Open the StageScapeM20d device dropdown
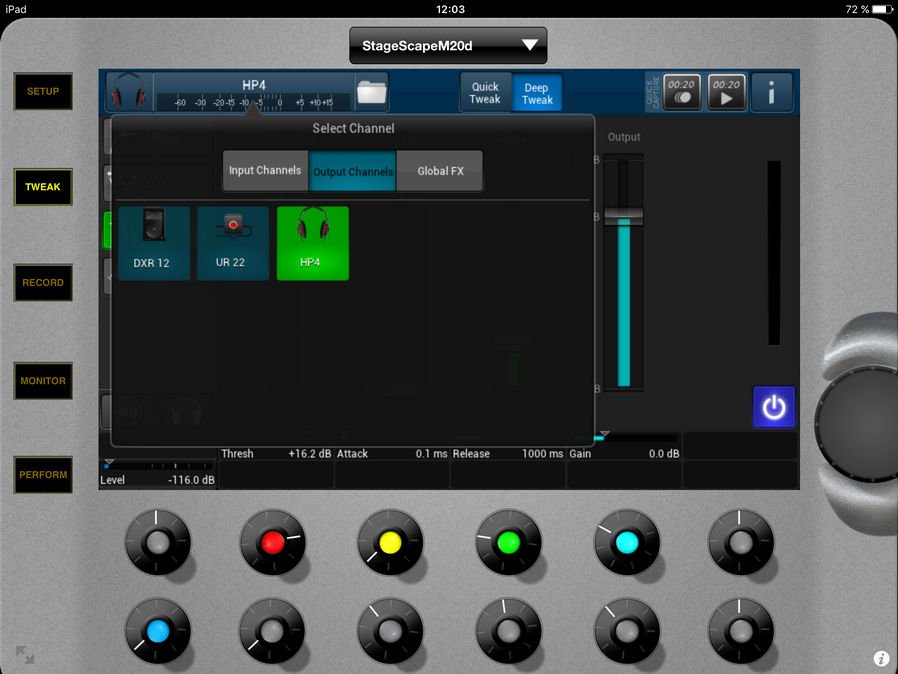The image size is (898, 674). click(x=448, y=45)
